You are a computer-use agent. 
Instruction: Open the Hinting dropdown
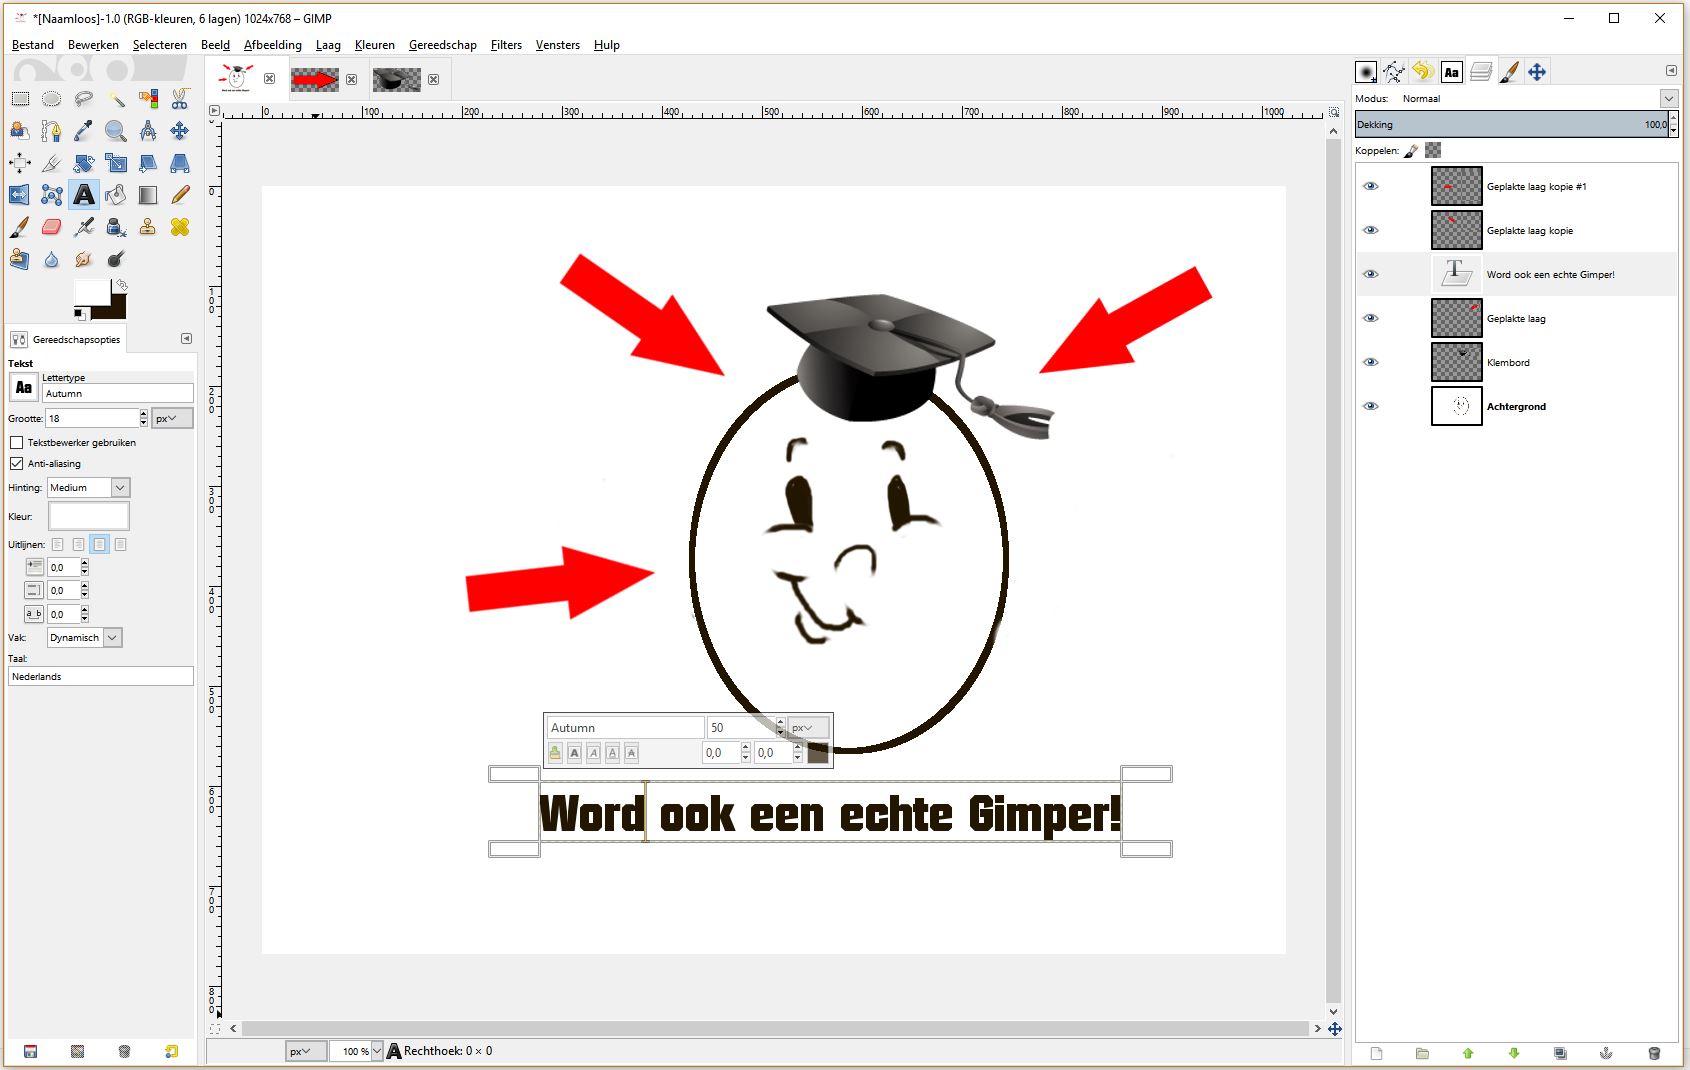point(89,487)
